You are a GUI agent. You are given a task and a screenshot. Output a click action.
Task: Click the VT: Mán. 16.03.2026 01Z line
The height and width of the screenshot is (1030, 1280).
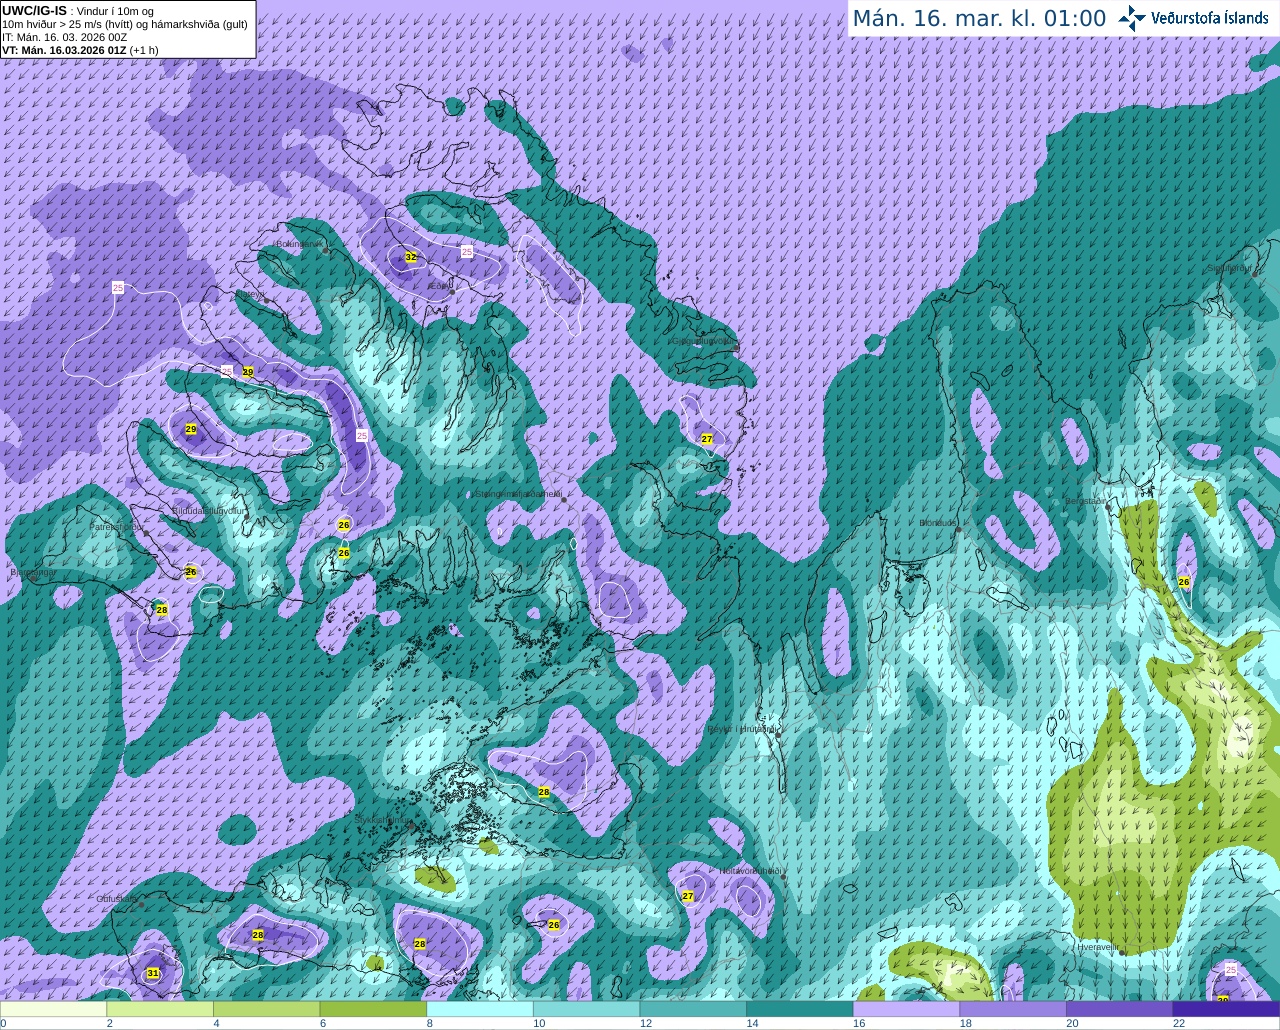[80, 50]
